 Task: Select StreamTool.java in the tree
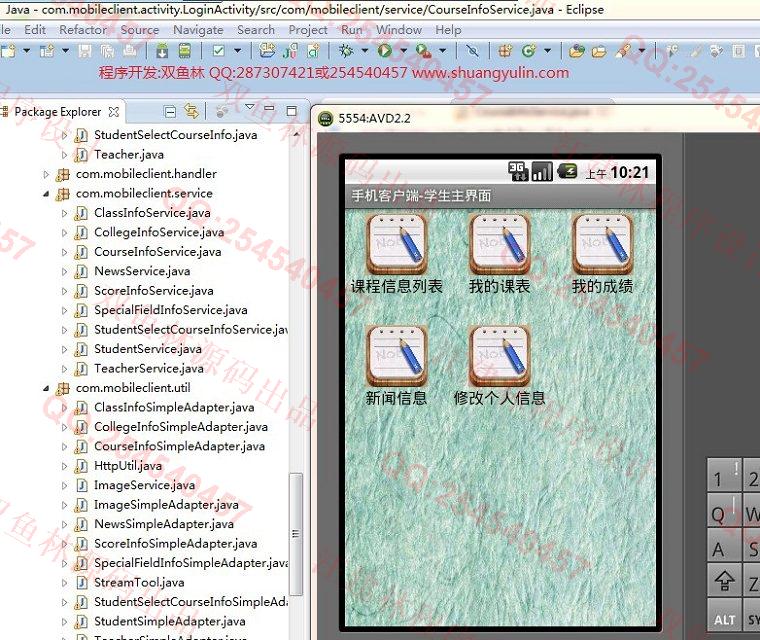[139, 582]
